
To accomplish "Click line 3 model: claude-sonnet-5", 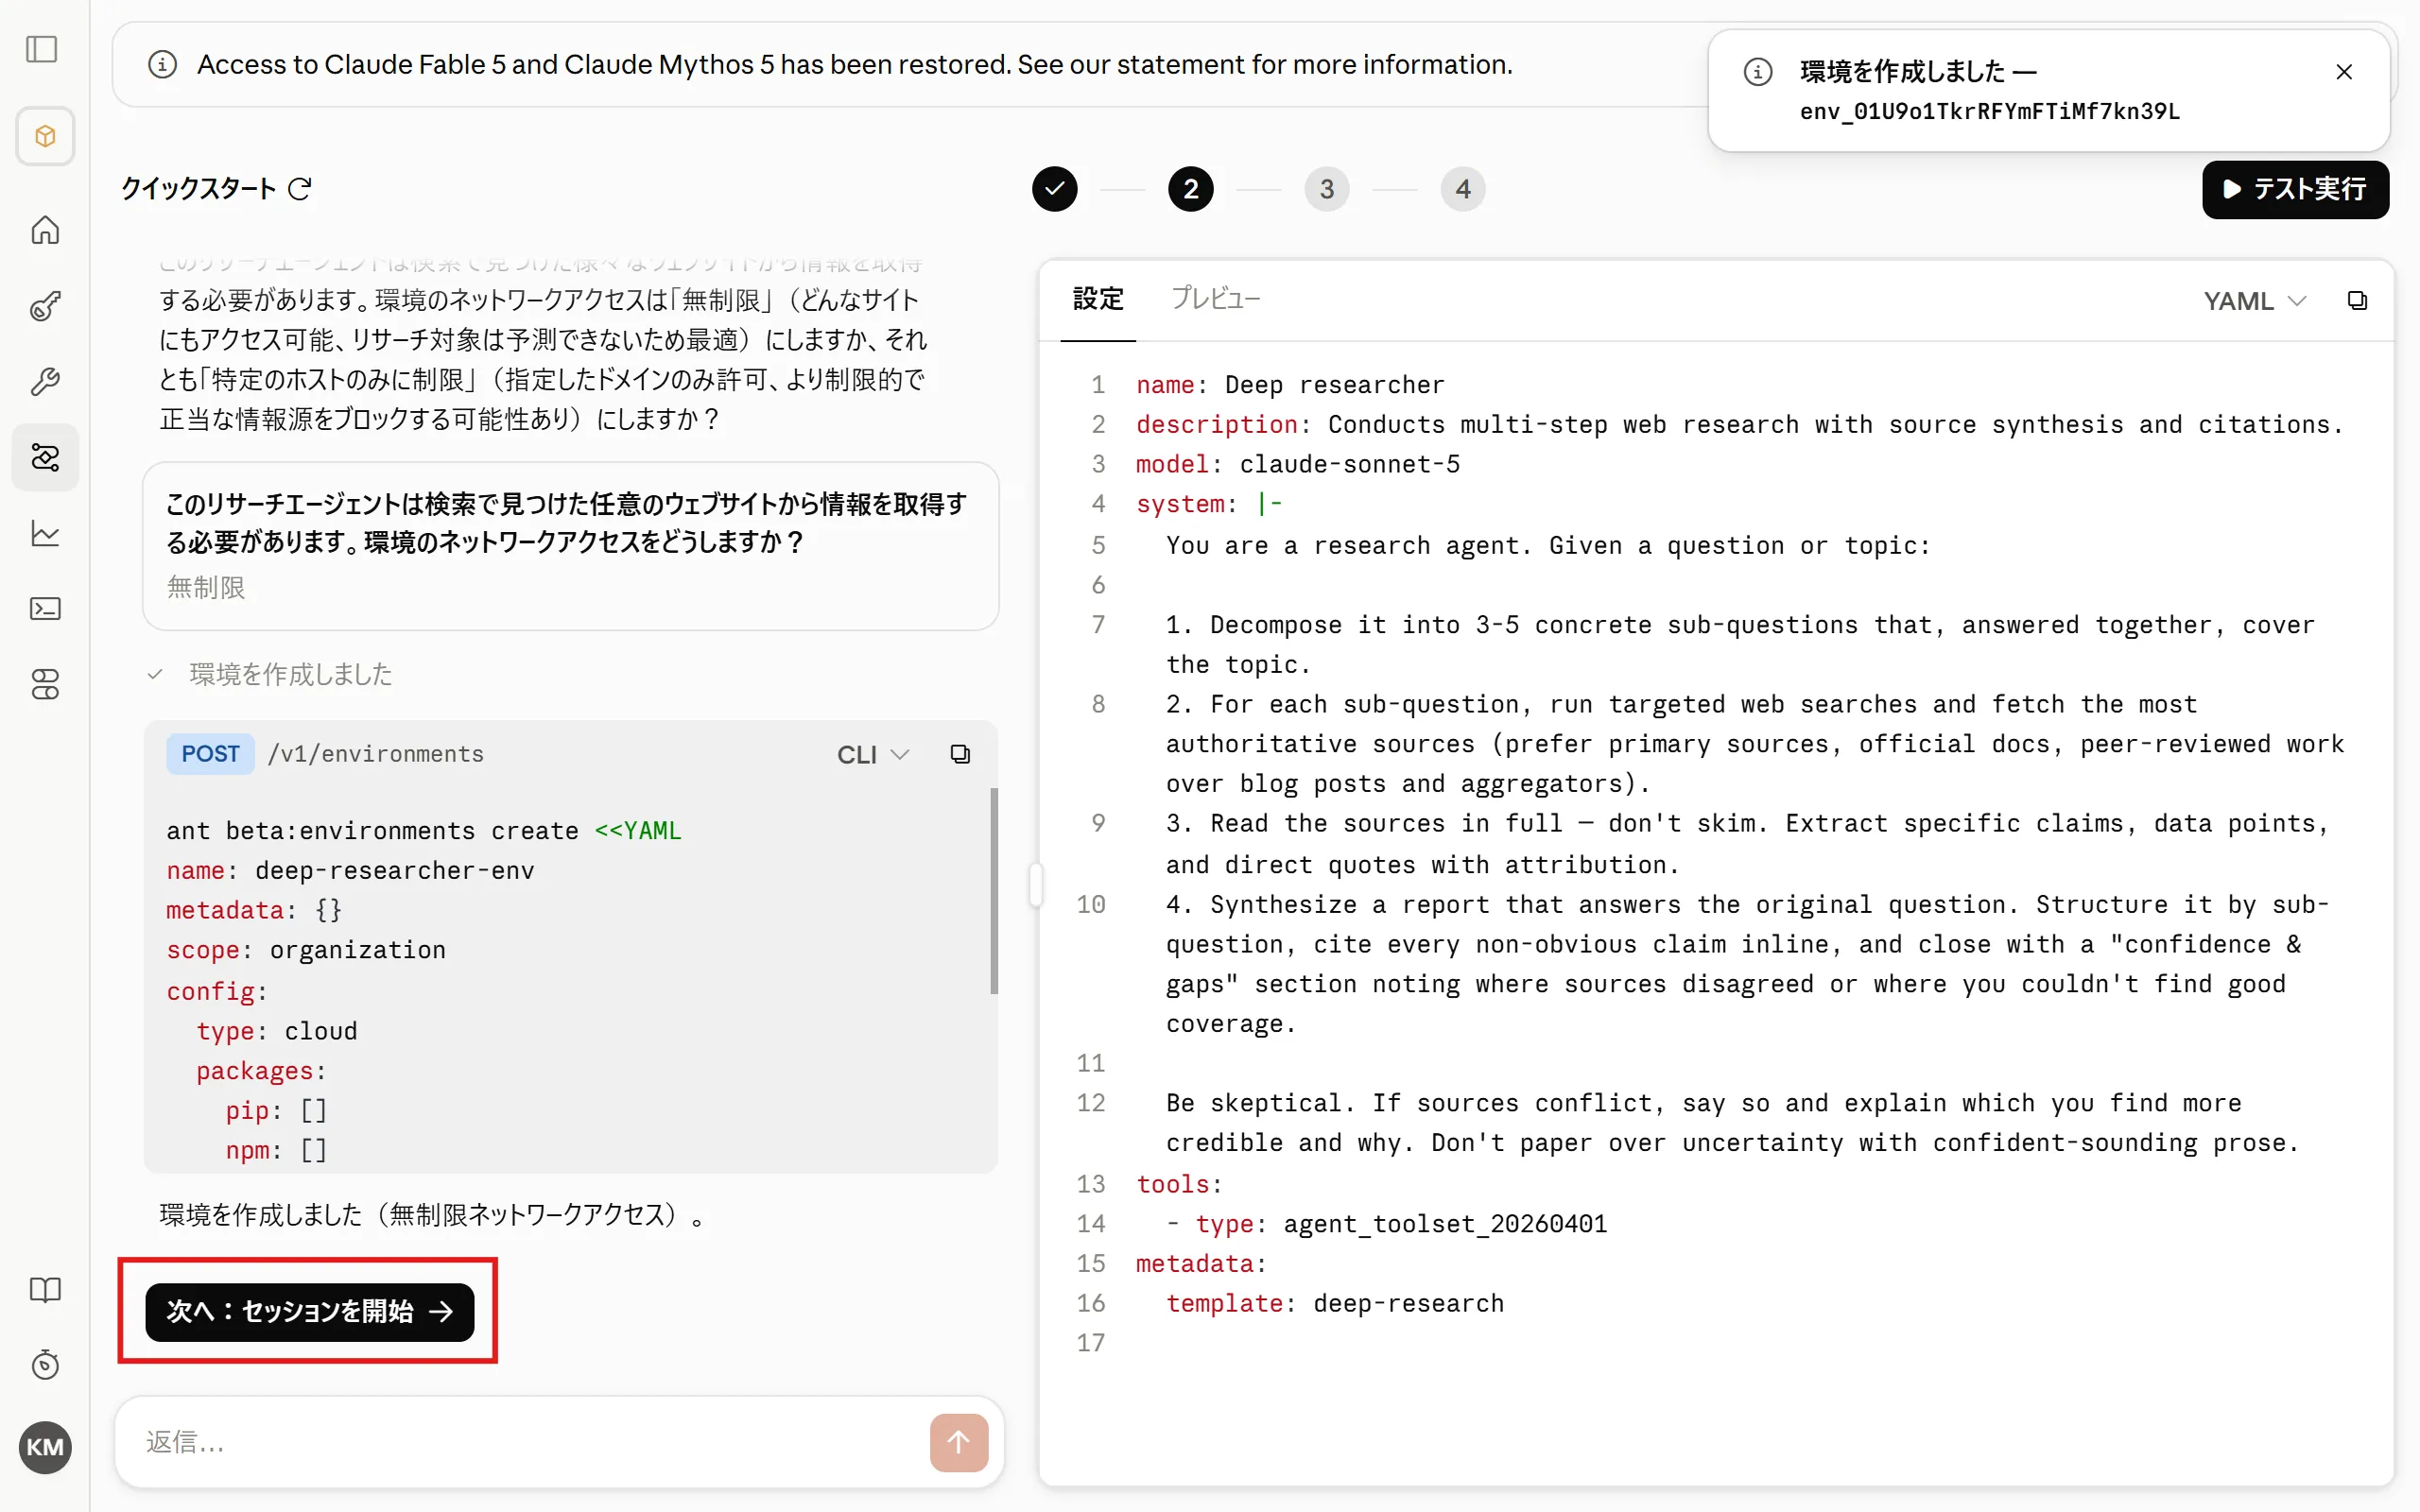I will (x=1298, y=464).
